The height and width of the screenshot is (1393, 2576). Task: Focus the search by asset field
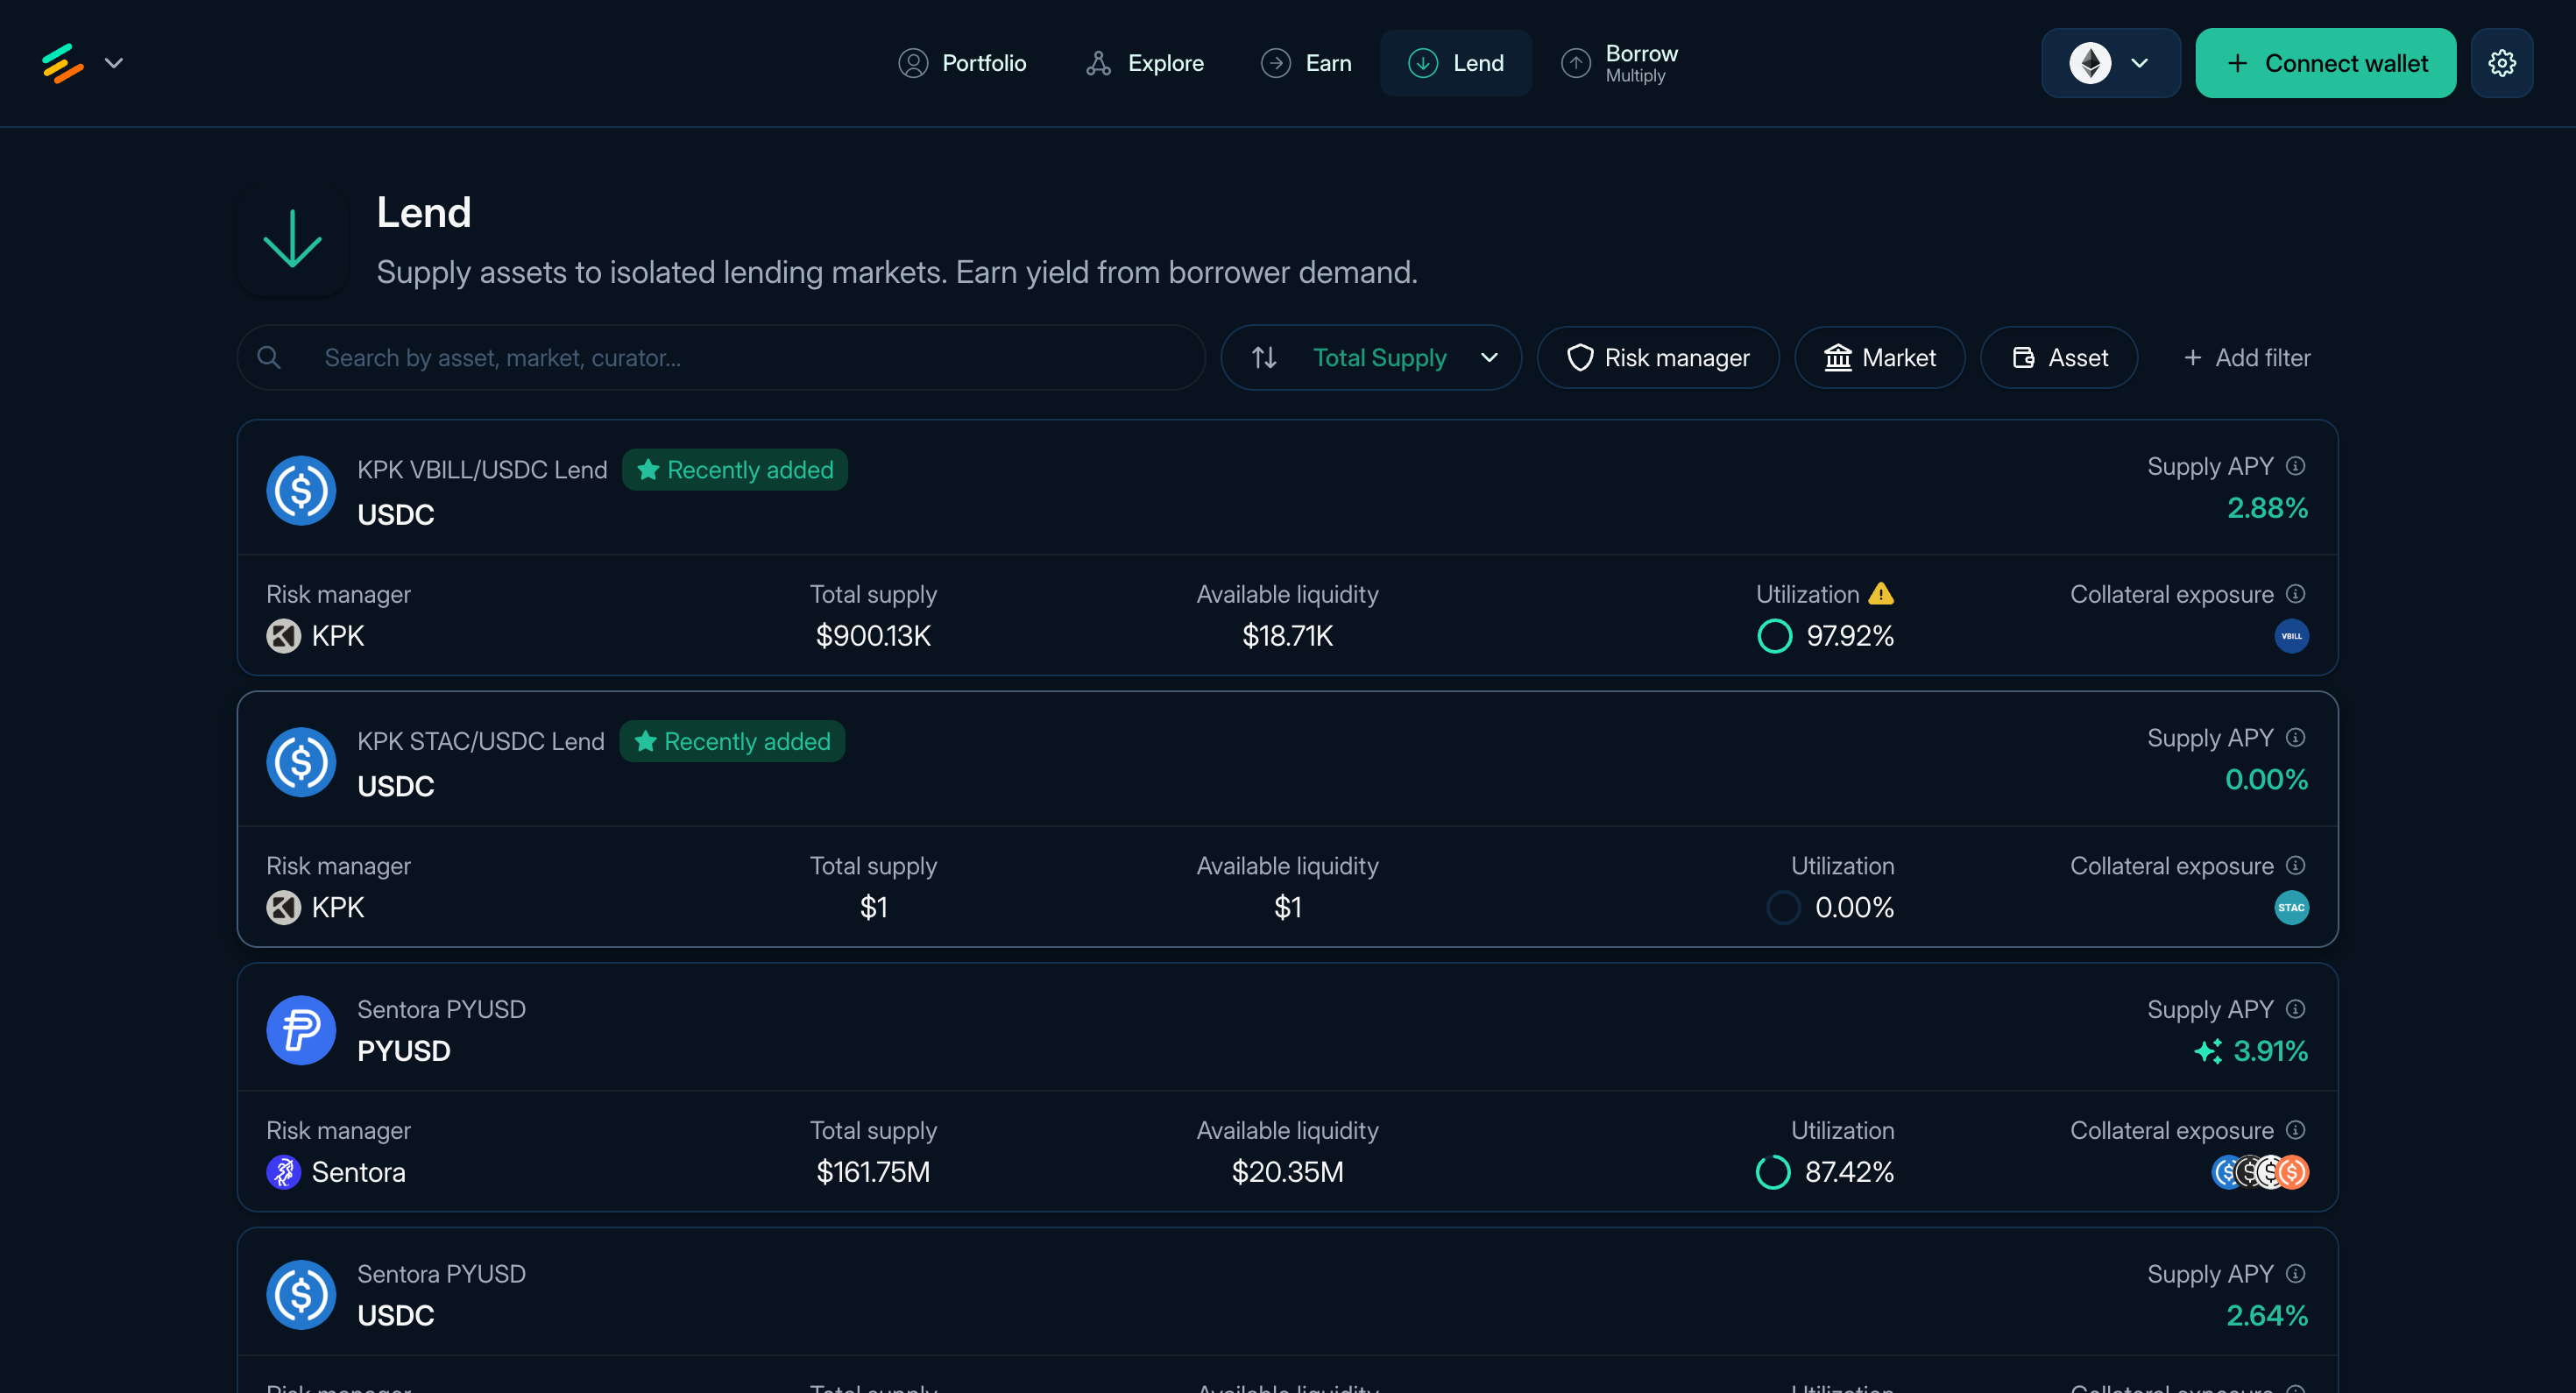(721, 357)
